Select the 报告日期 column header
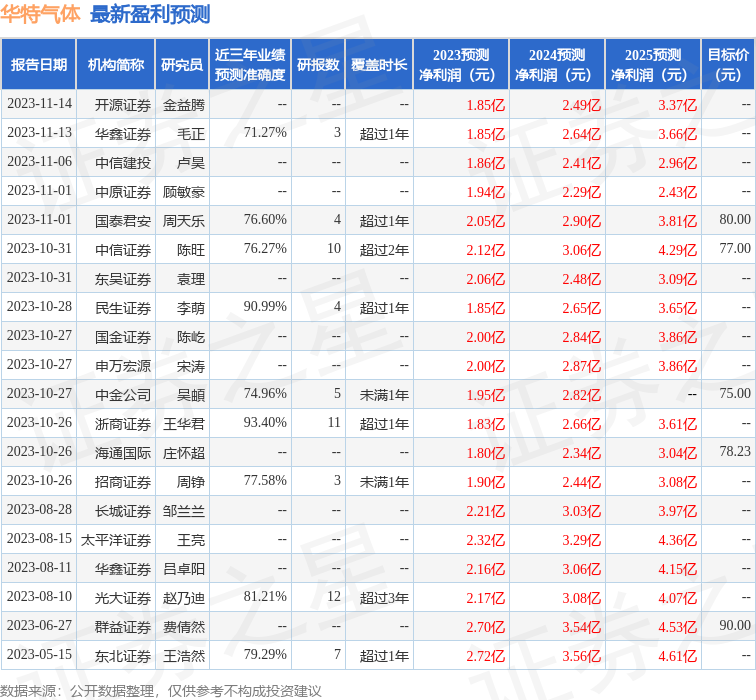Screen dimensions: 756x700 pyautogui.click(x=39, y=65)
